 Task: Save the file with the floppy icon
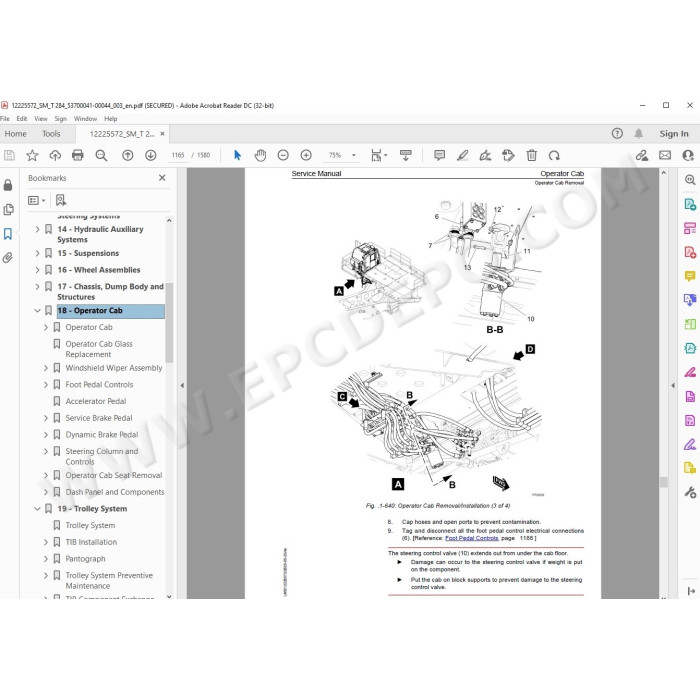coord(9,155)
